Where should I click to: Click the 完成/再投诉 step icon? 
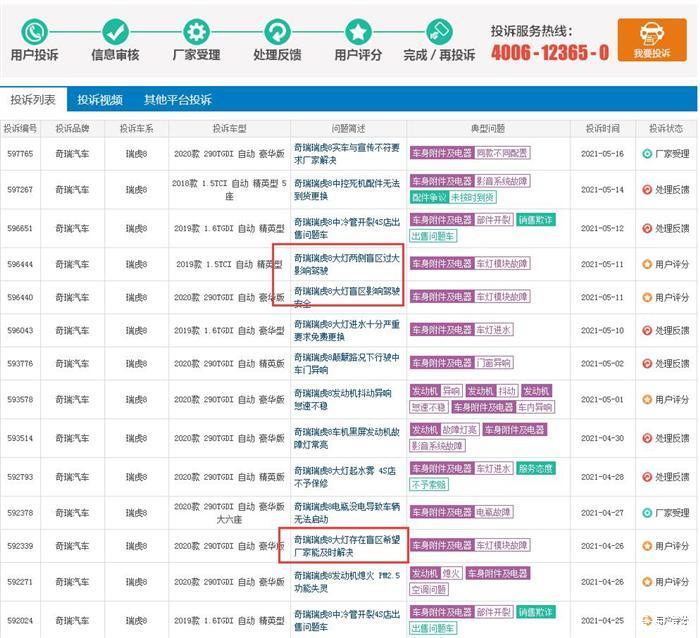439,32
